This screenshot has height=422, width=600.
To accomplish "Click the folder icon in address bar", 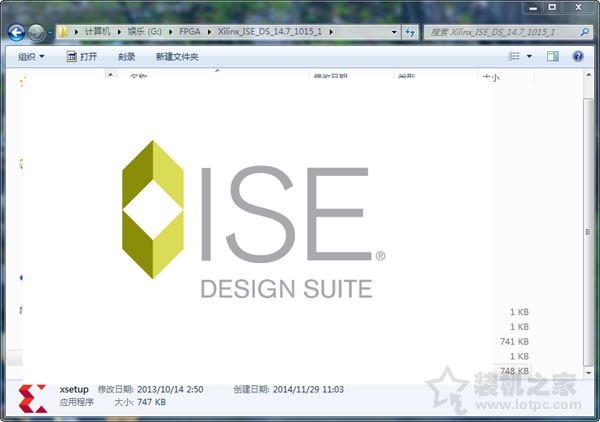I will pos(63,32).
